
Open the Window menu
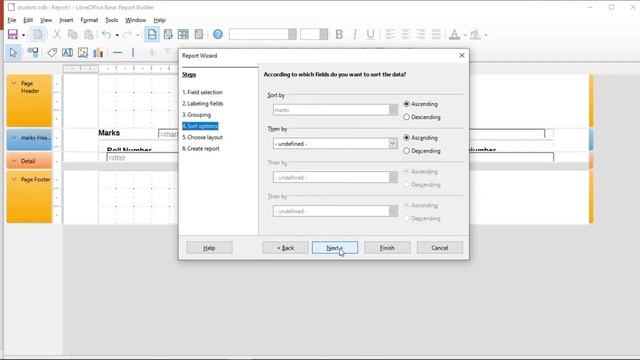[136, 20]
